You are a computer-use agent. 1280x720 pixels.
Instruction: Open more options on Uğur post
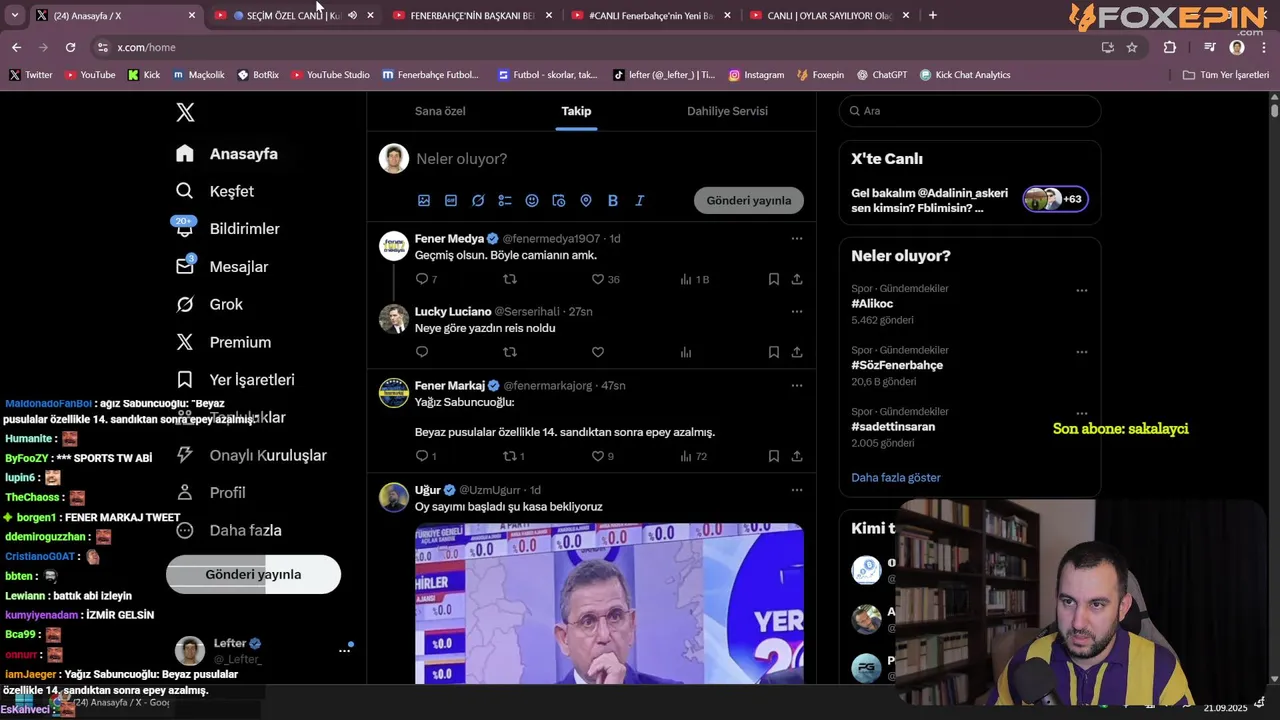(x=797, y=490)
